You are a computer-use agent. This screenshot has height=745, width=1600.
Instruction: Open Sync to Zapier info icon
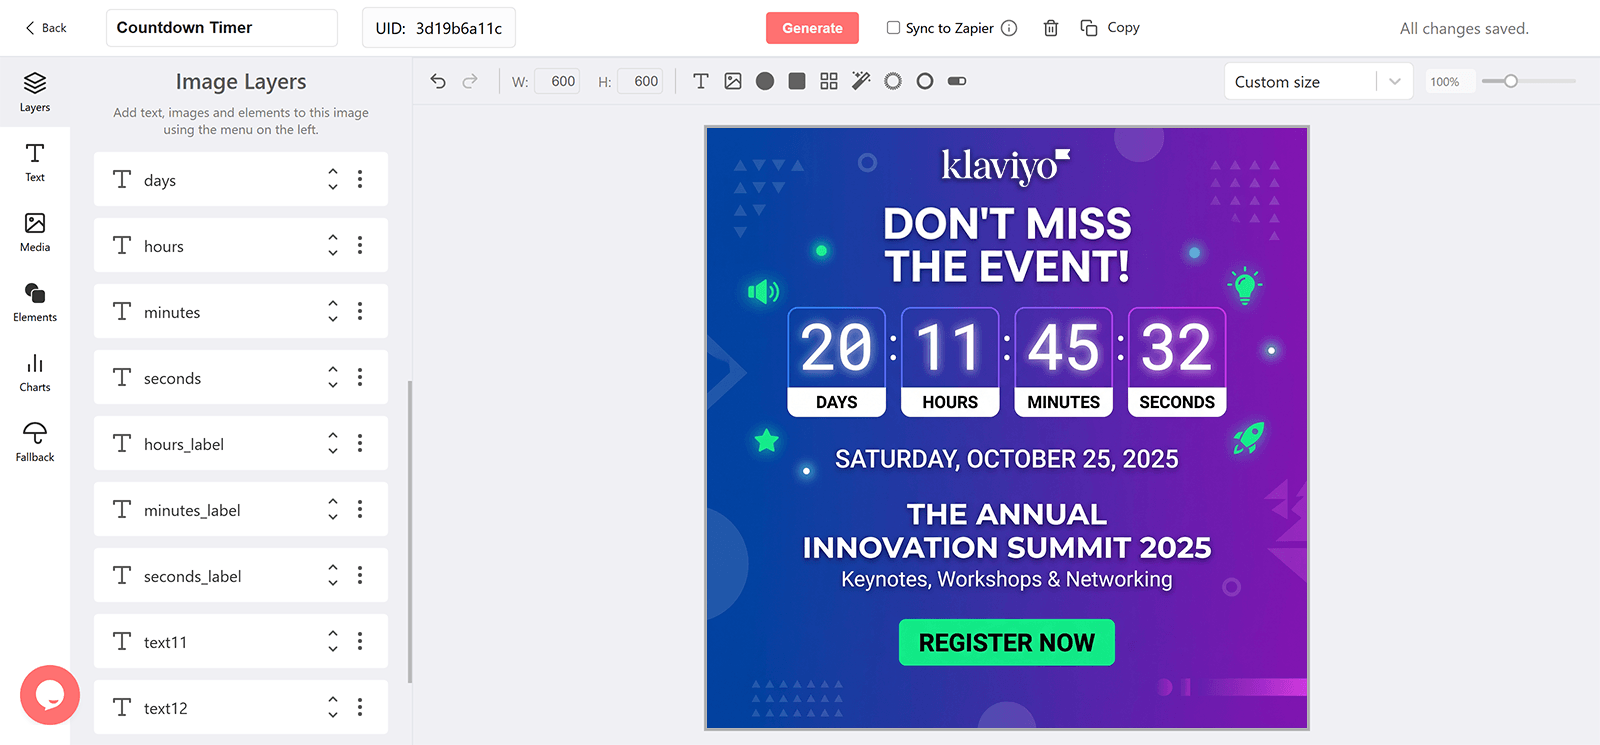click(1009, 28)
